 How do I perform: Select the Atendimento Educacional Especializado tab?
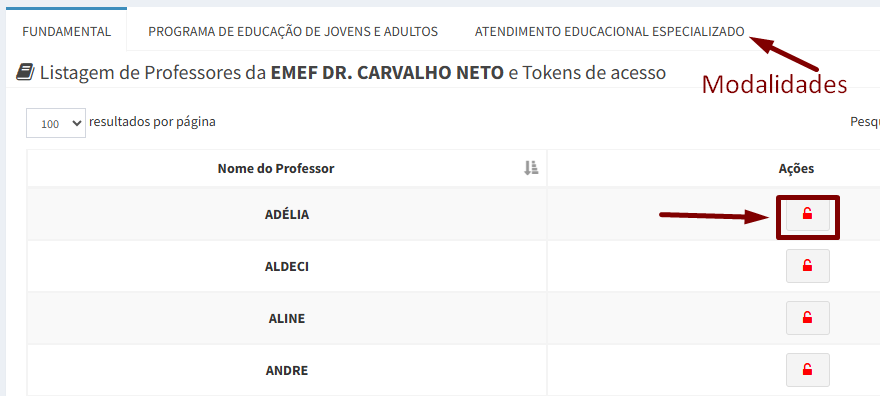(609, 31)
